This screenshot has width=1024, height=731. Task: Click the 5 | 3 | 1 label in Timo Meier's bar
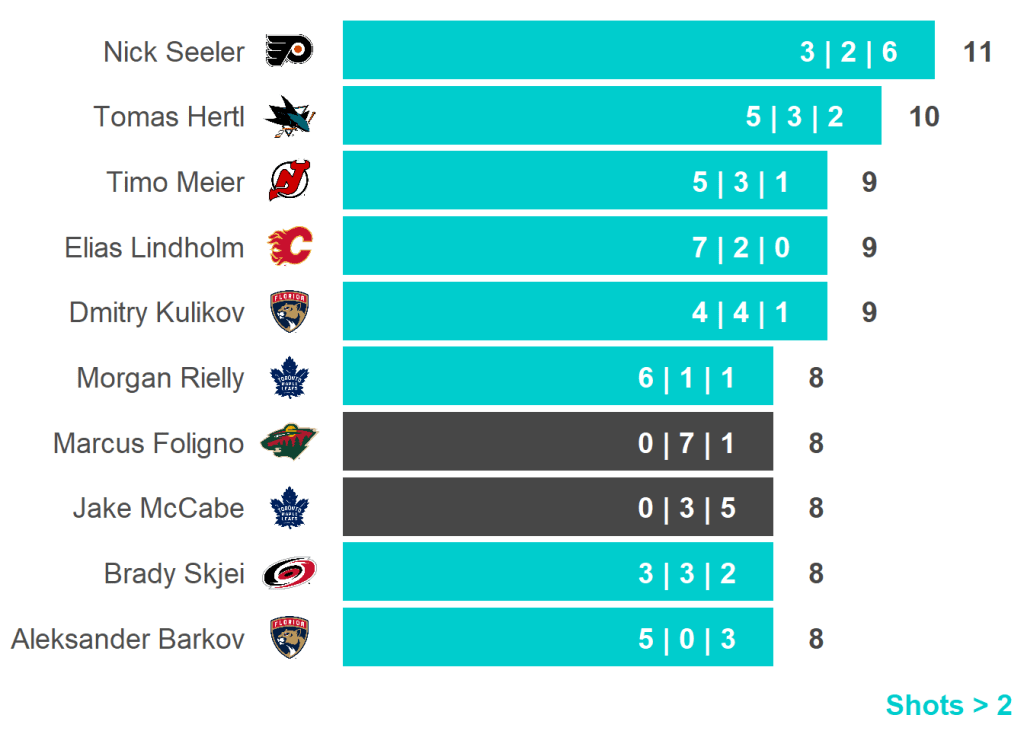coord(741,182)
